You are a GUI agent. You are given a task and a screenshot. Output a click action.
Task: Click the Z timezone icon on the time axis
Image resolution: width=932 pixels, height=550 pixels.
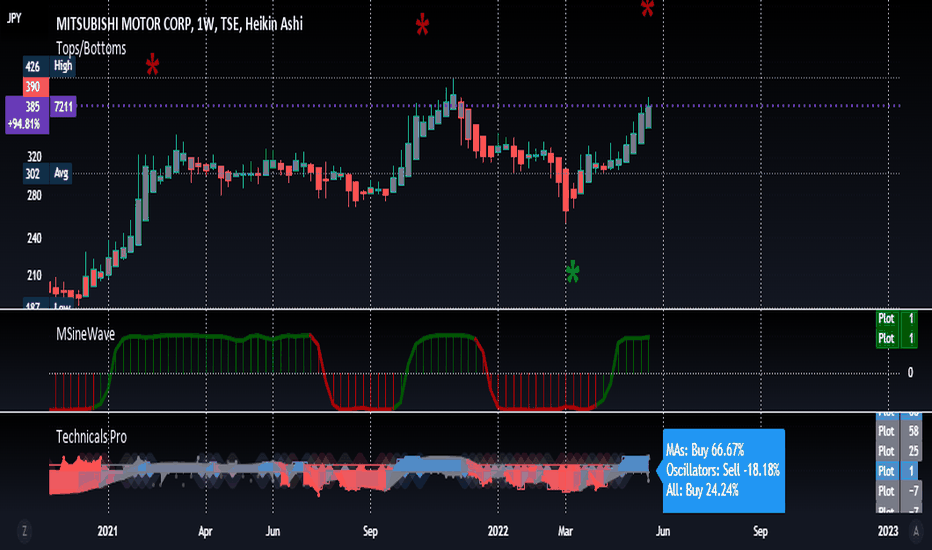pos(24,531)
